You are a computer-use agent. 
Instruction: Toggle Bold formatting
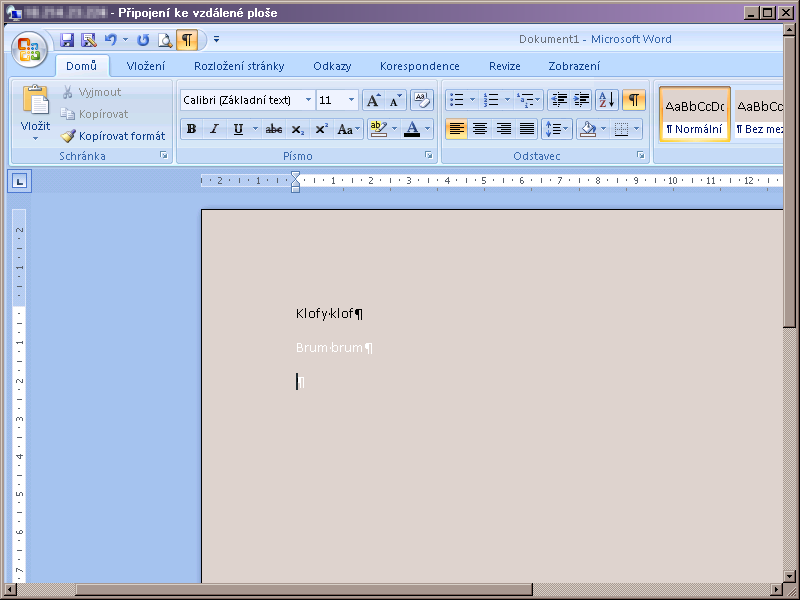pos(191,129)
